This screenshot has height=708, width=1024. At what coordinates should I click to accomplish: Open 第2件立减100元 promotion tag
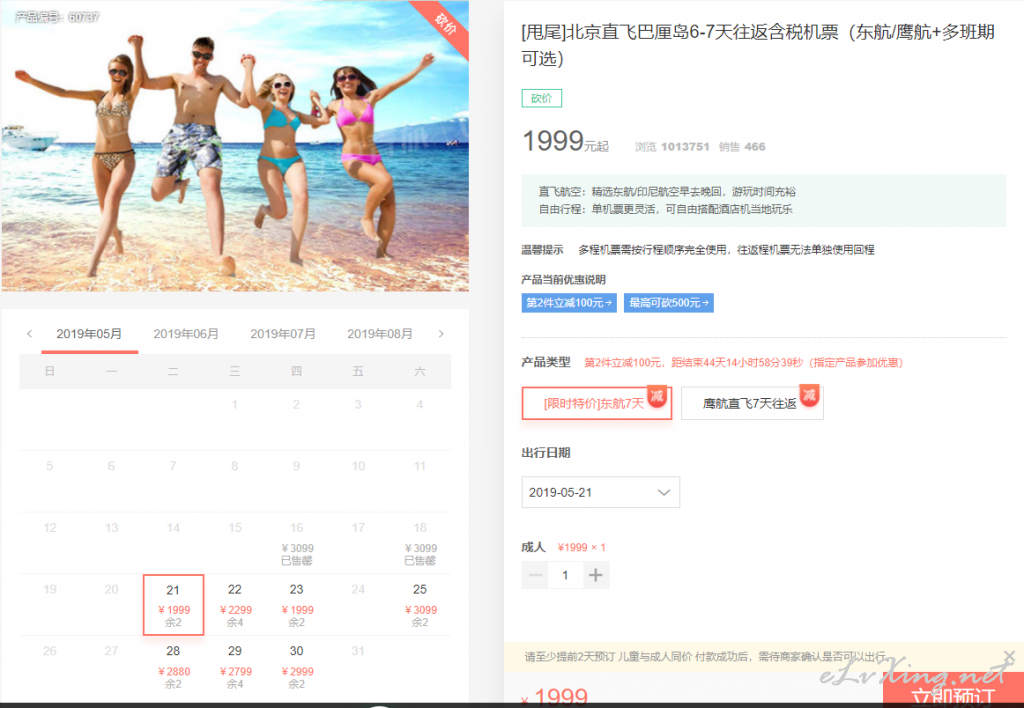569,302
